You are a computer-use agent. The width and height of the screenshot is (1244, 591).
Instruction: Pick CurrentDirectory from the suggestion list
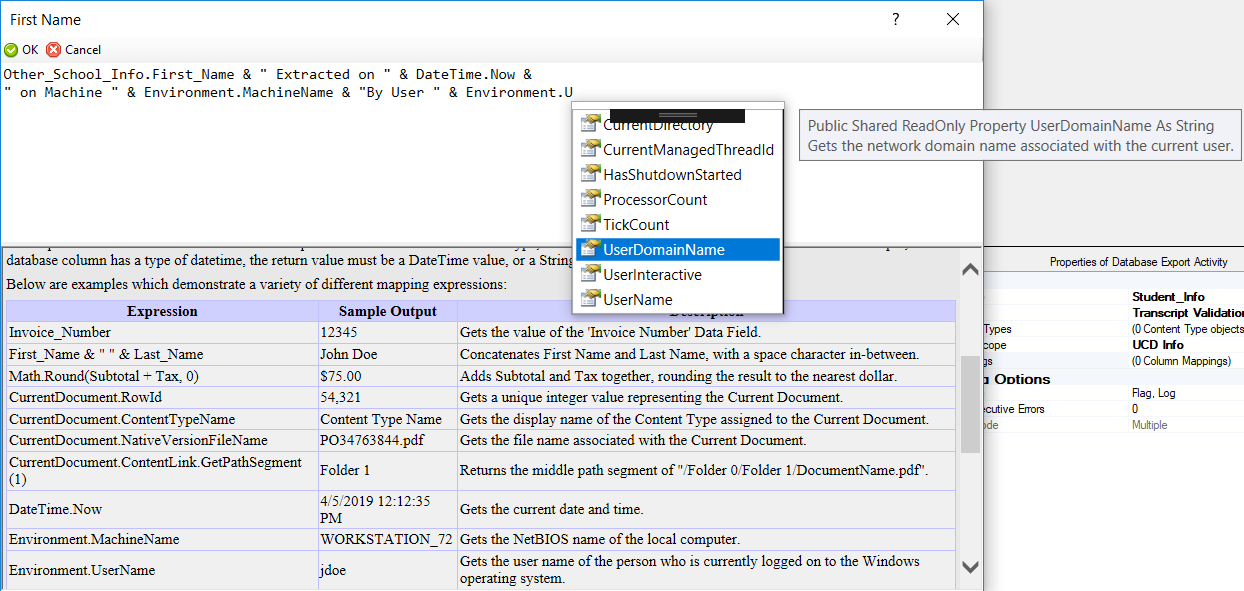point(658,126)
